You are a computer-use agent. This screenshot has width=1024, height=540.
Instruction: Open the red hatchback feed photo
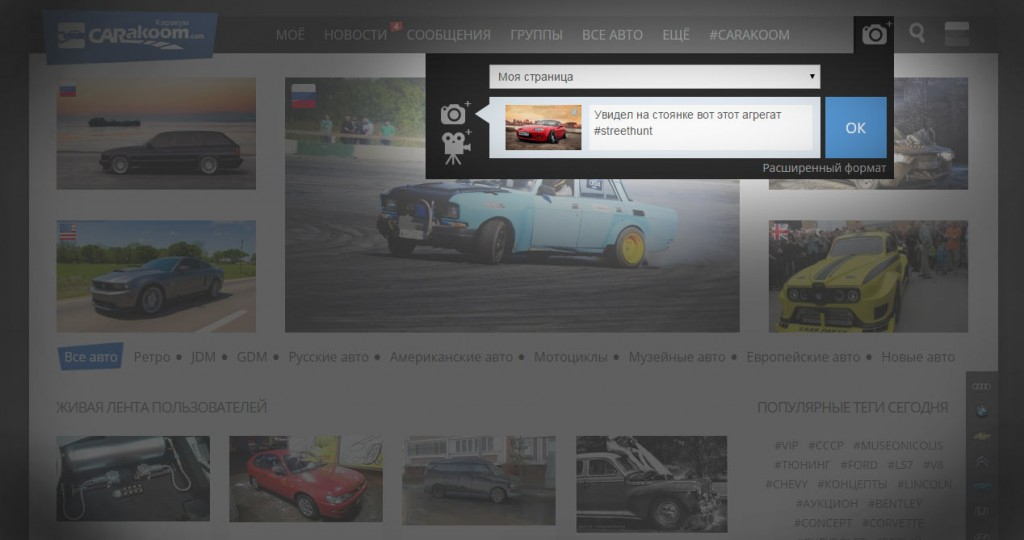tap(306, 479)
